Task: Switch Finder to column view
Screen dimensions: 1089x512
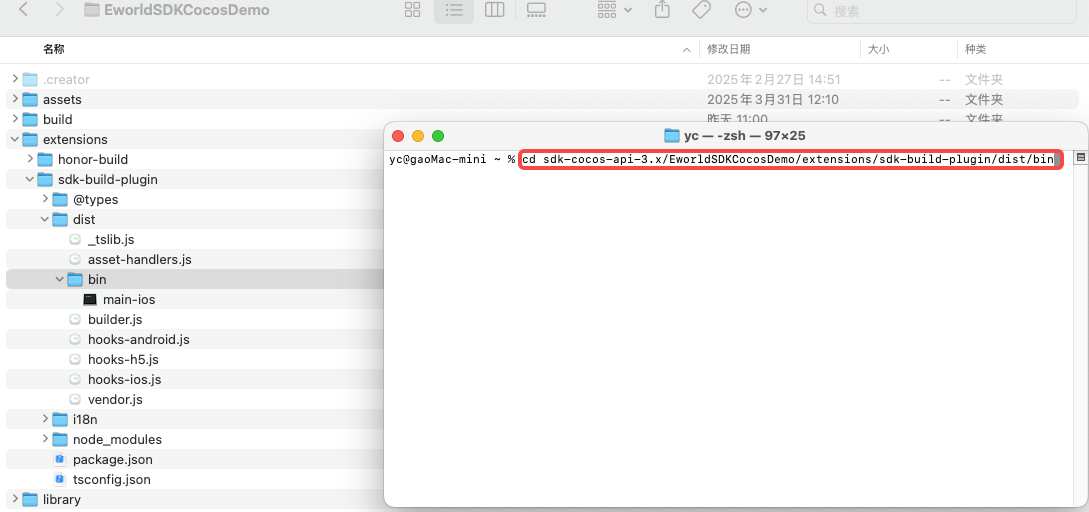Action: coord(494,10)
